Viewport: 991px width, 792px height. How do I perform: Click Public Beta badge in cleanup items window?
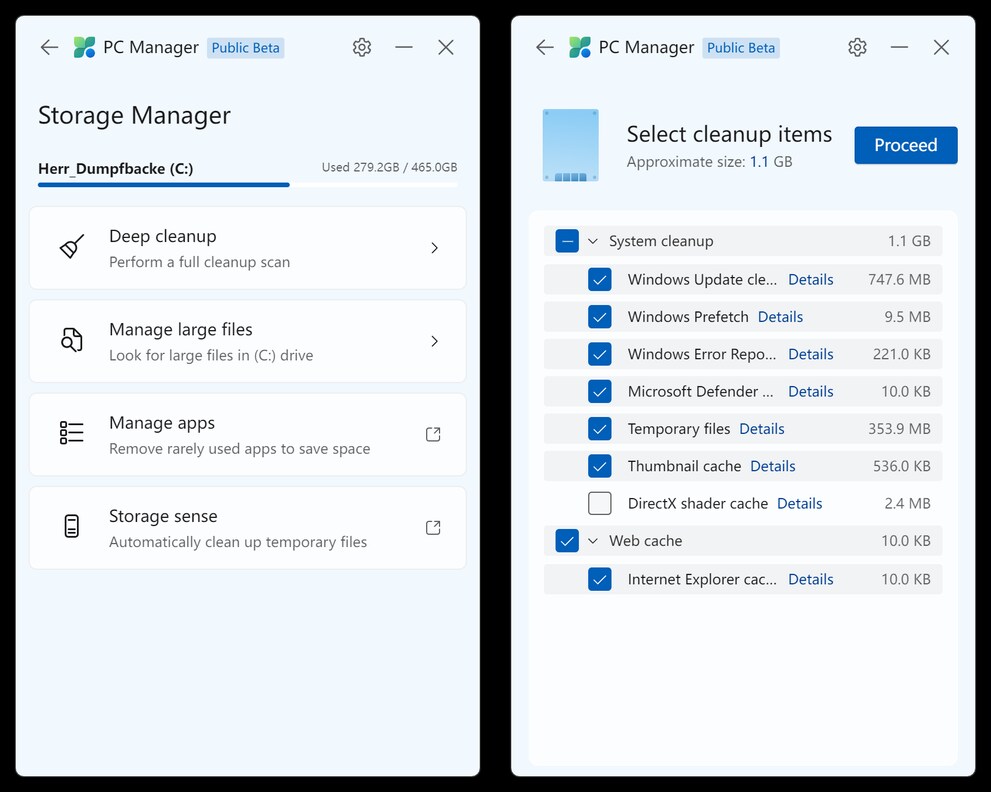(x=741, y=48)
